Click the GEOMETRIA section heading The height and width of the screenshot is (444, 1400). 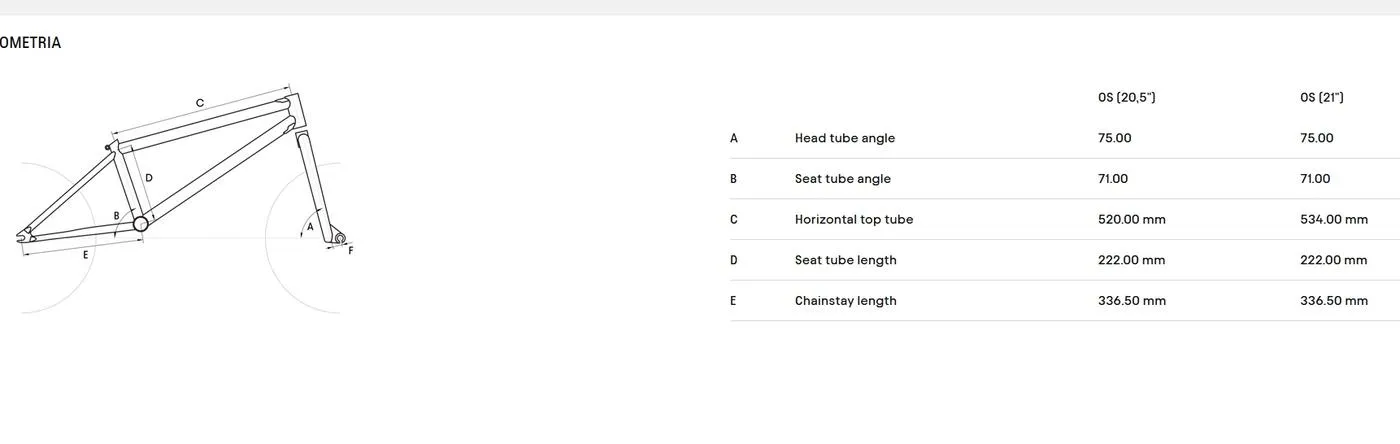(x=30, y=43)
